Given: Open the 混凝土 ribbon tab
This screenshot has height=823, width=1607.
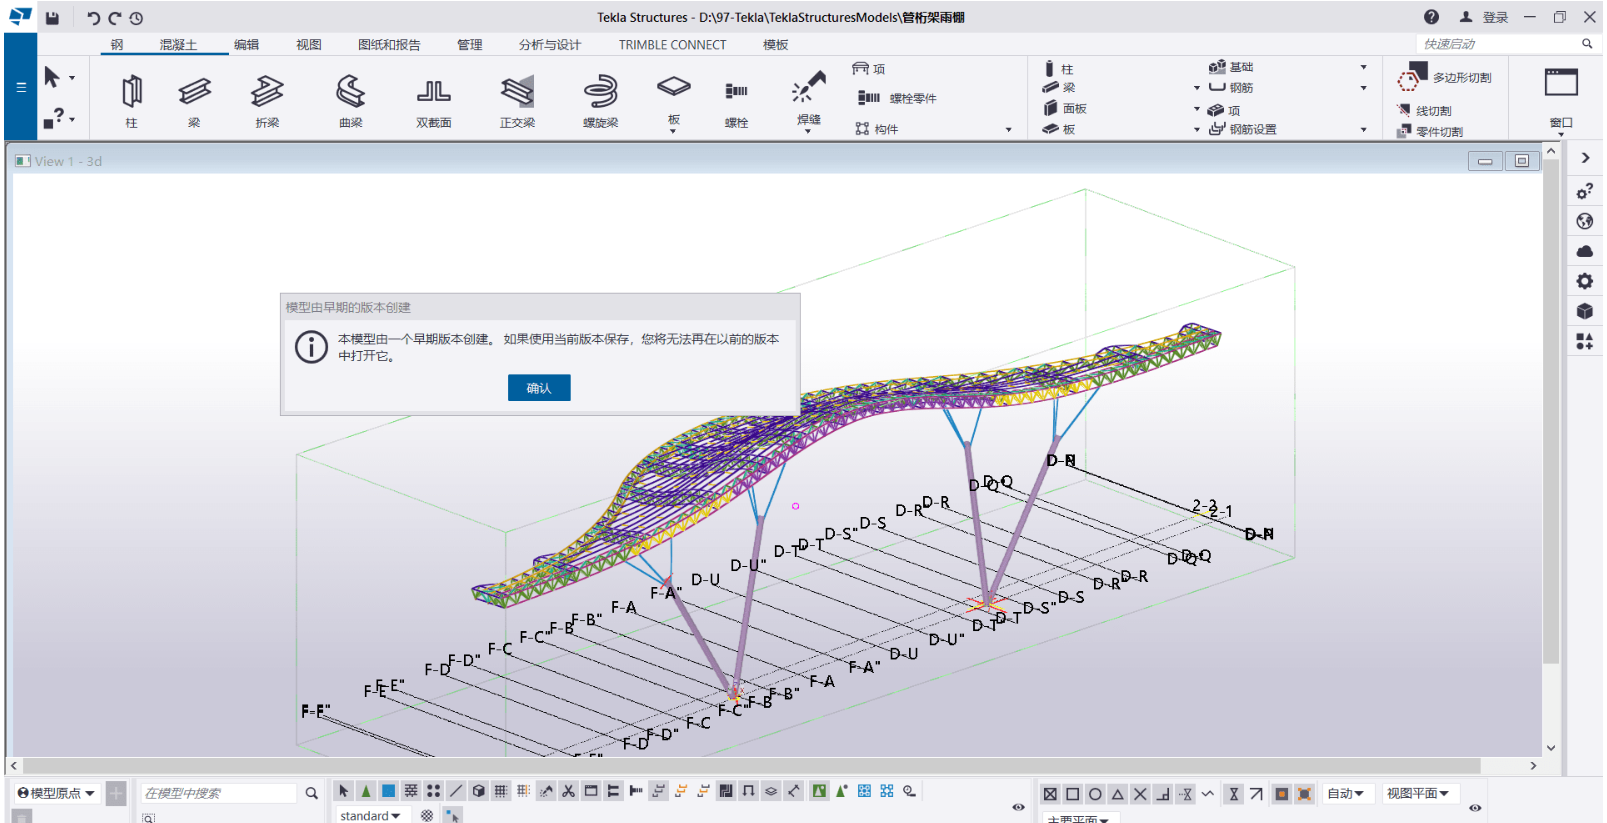Looking at the screenshot, I should coord(178,45).
